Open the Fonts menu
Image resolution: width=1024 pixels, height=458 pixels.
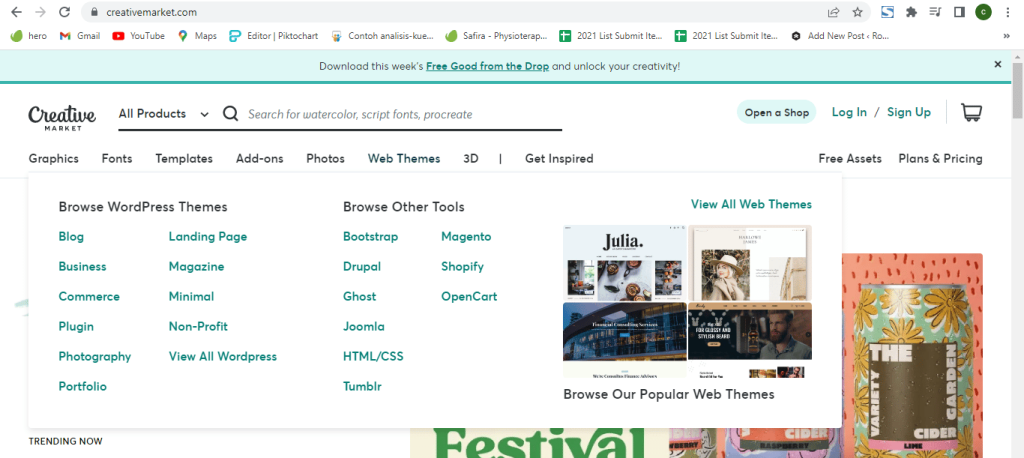tap(117, 159)
